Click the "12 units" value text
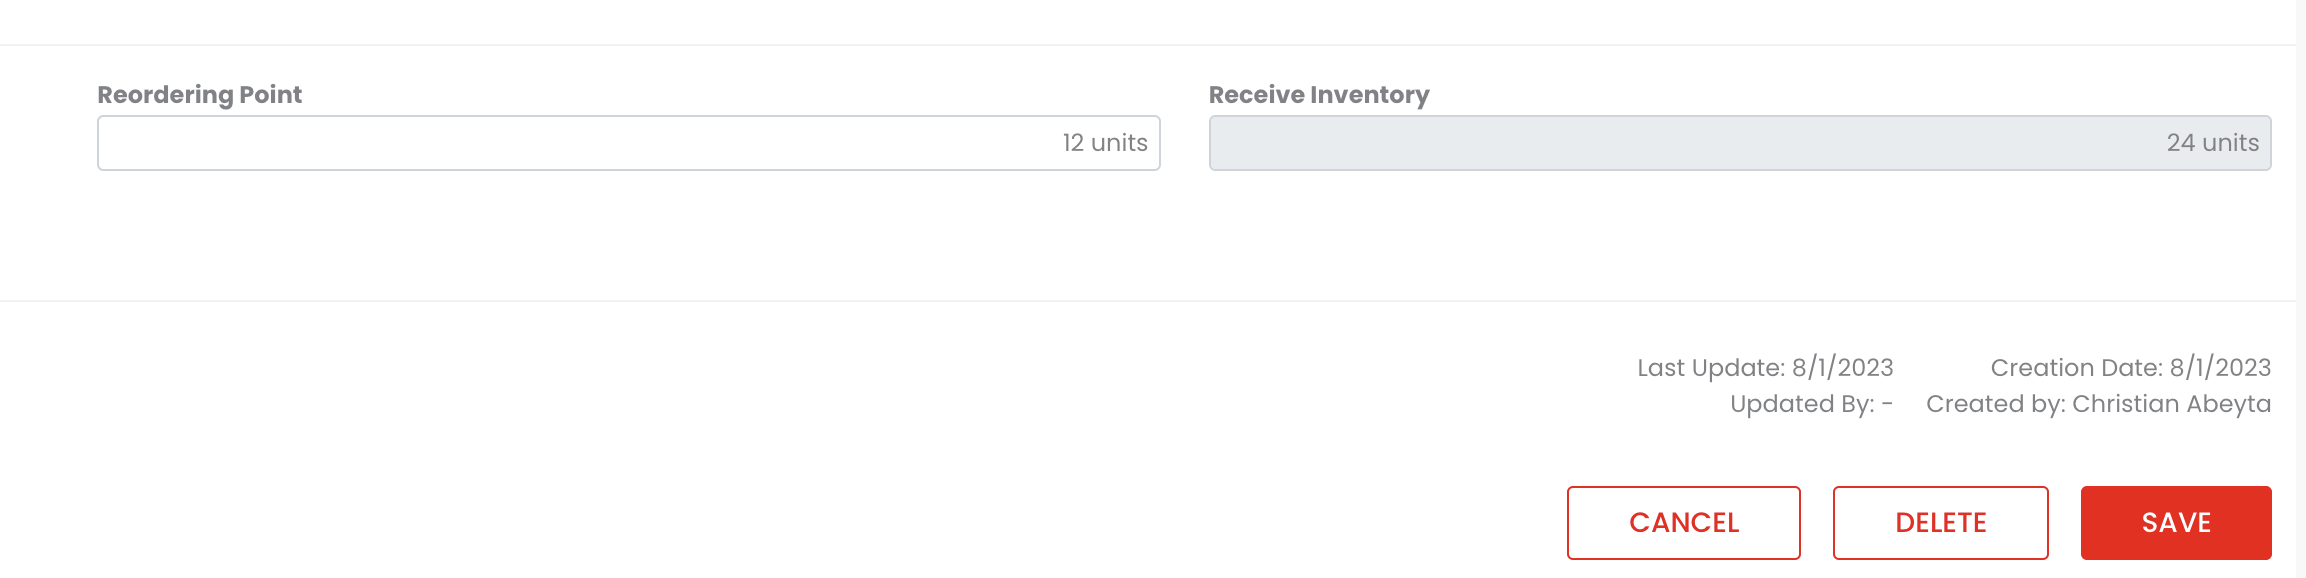Screen dimensions: 2306x578 (1104, 143)
